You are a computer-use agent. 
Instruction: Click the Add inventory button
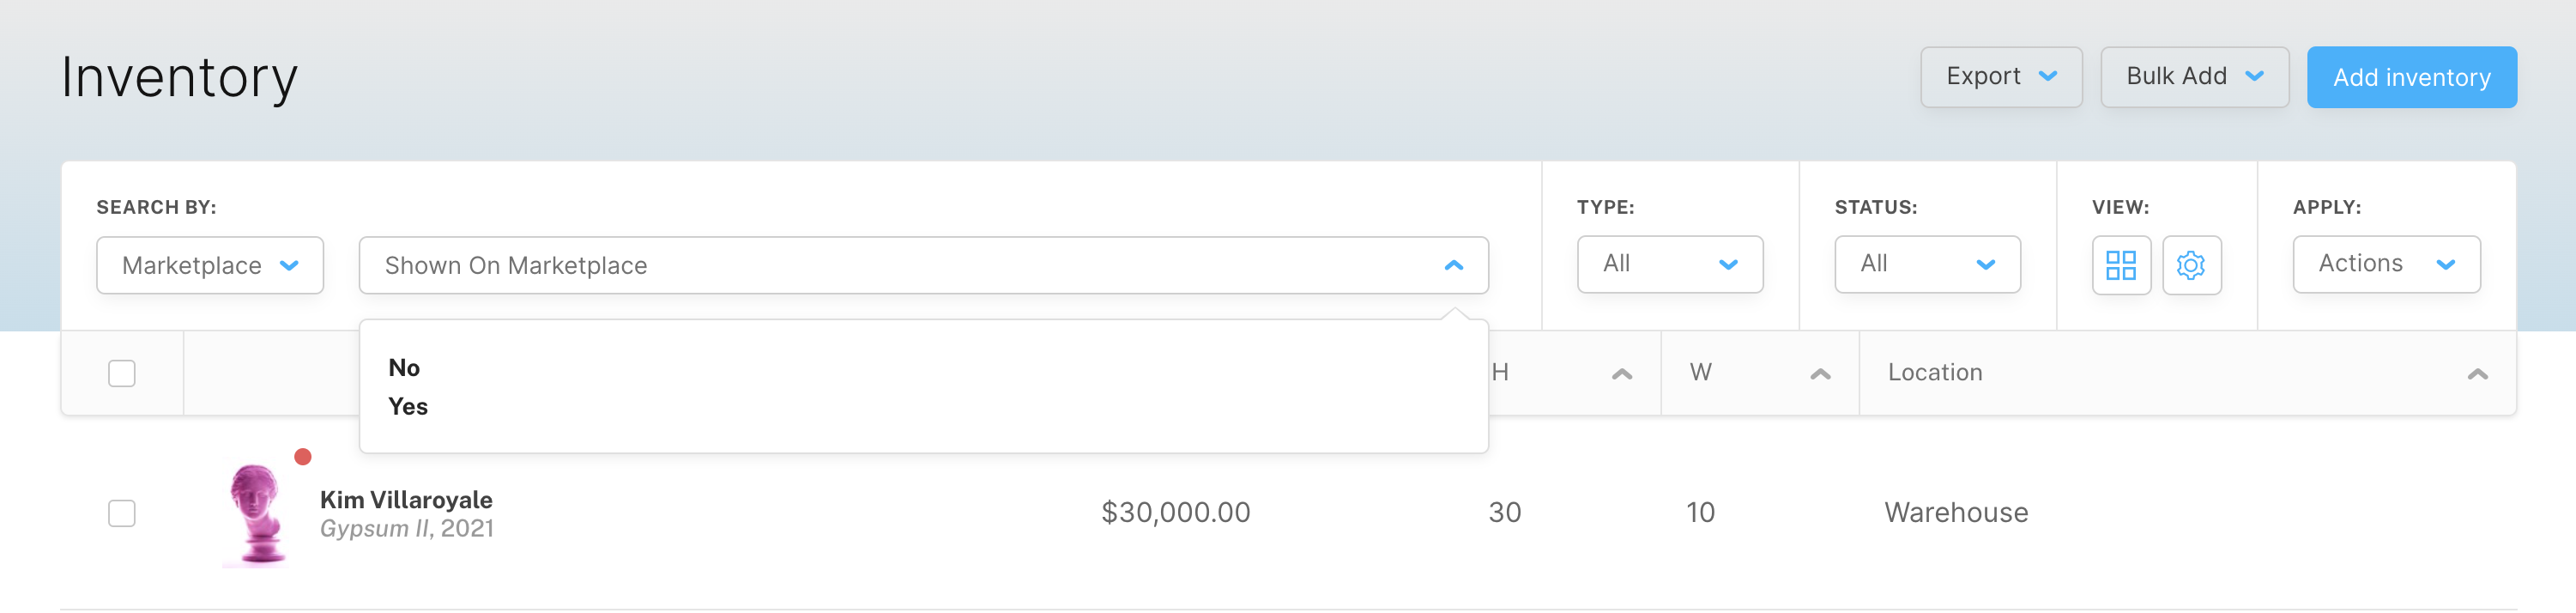(2411, 77)
